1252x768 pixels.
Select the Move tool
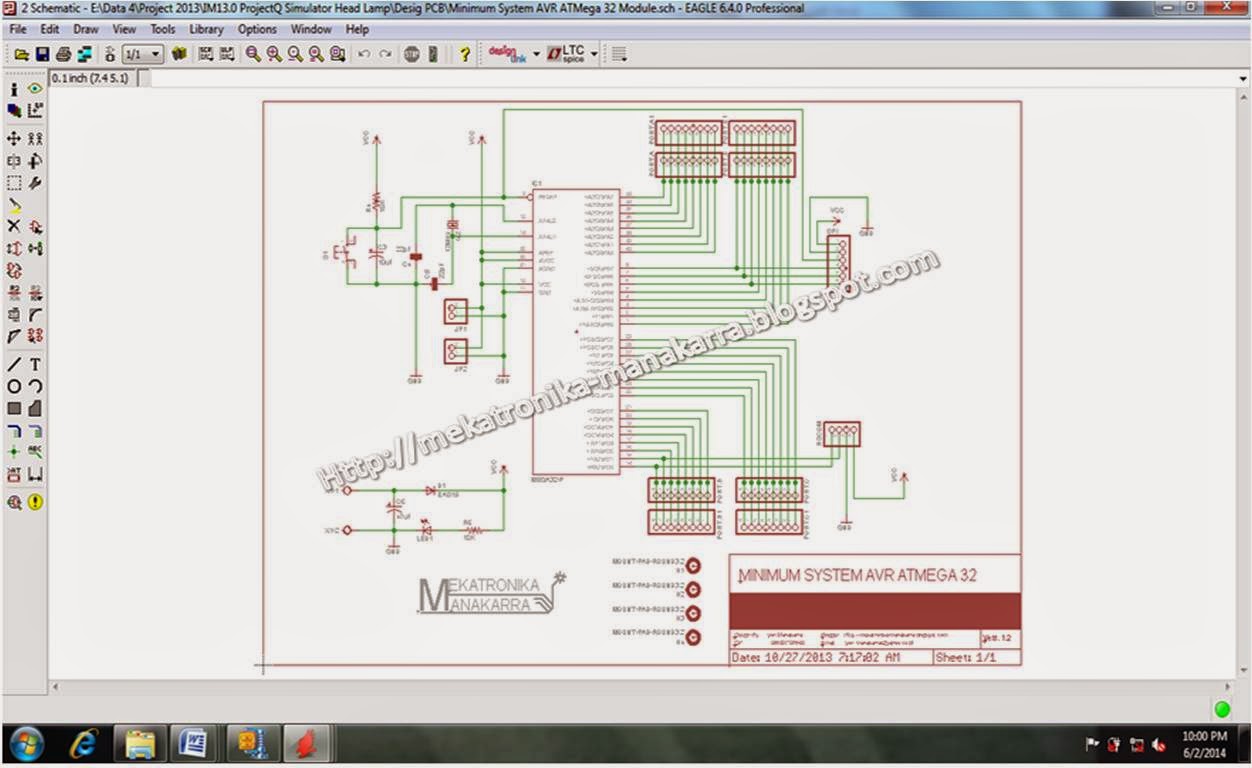(13, 139)
